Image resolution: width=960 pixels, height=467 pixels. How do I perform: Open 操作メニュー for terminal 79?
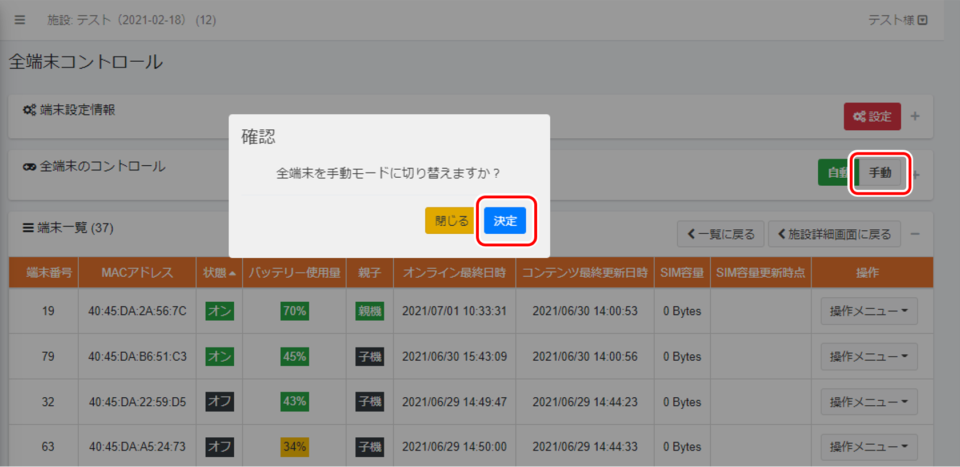(869, 356)
